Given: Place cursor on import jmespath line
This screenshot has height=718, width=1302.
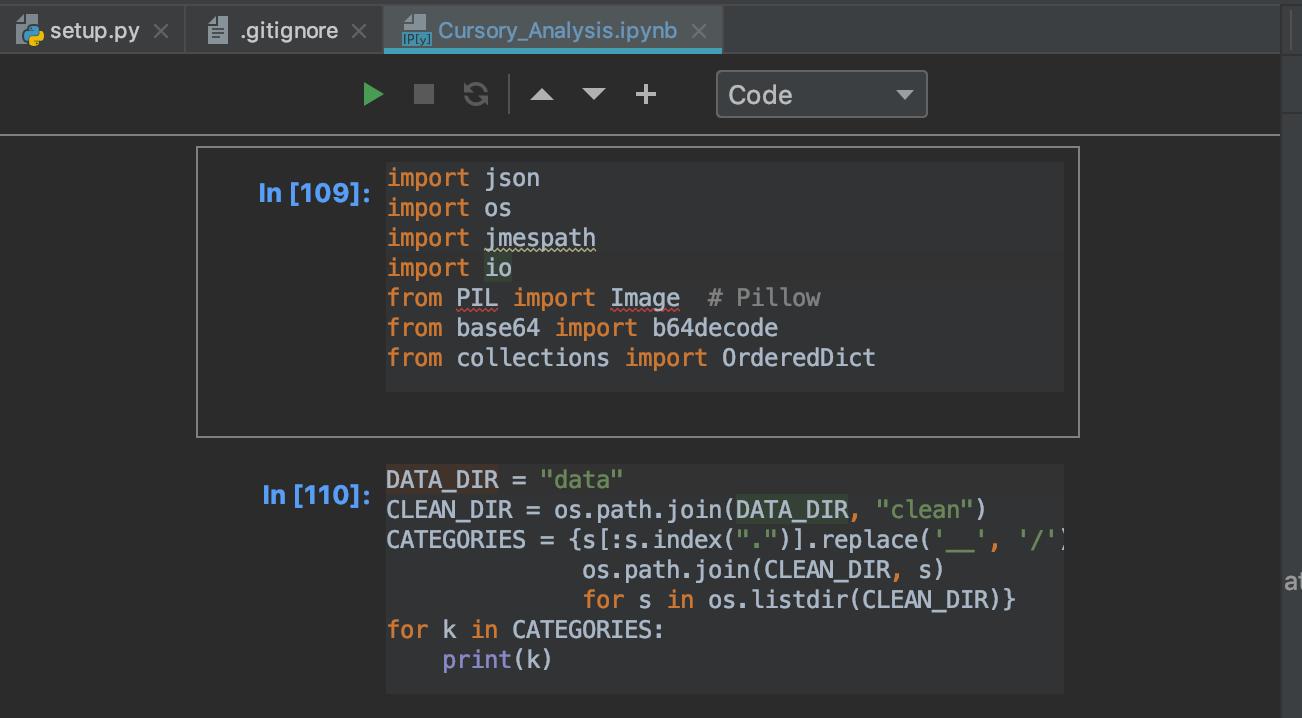Looking at the screenshot, I should [491, 238].
